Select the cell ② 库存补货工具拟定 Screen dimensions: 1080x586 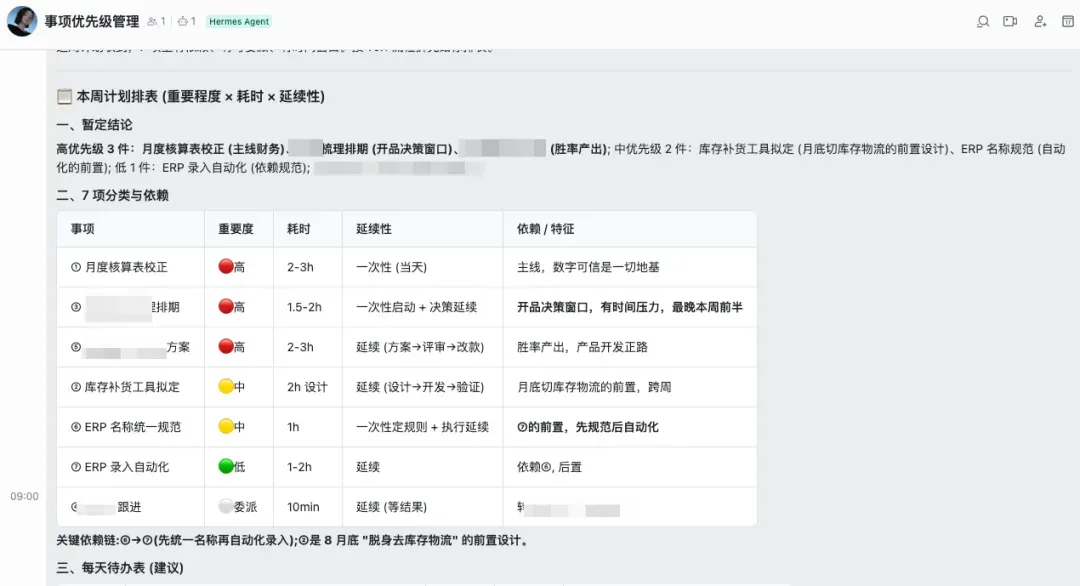pyautogui.click(x=125, y=387)
